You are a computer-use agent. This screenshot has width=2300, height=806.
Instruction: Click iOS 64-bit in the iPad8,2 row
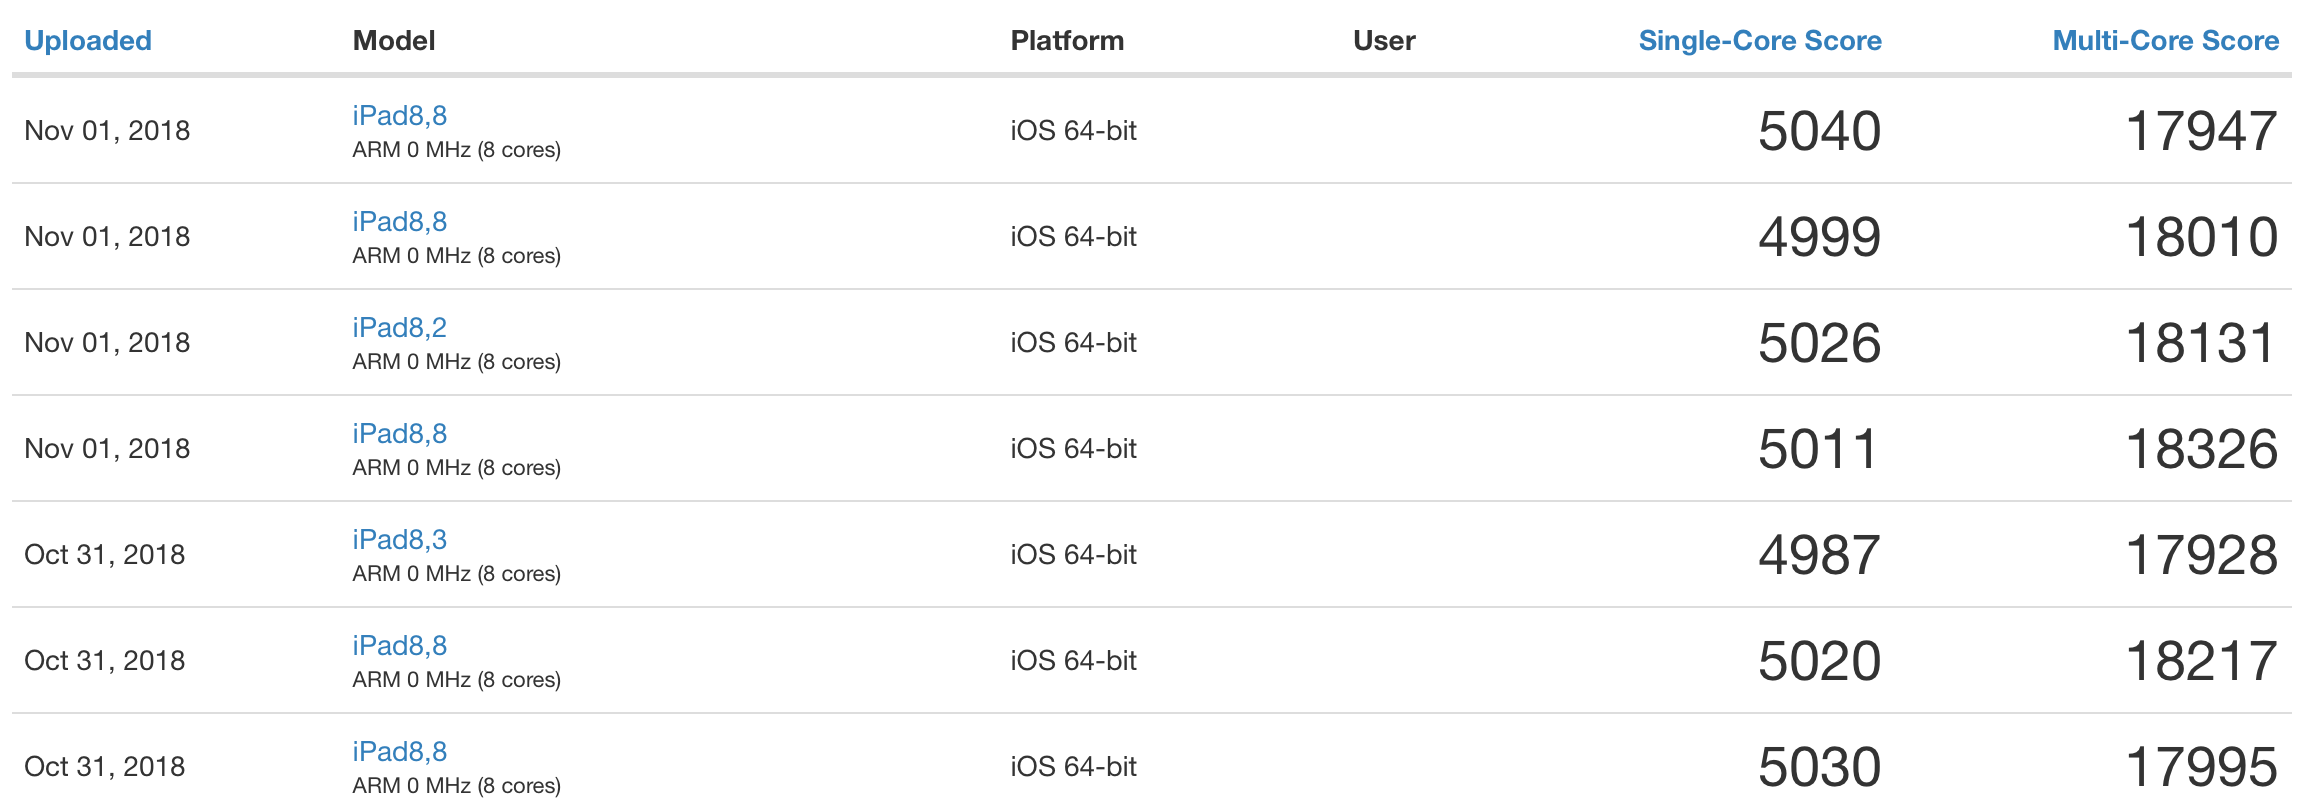(1073, 343)
